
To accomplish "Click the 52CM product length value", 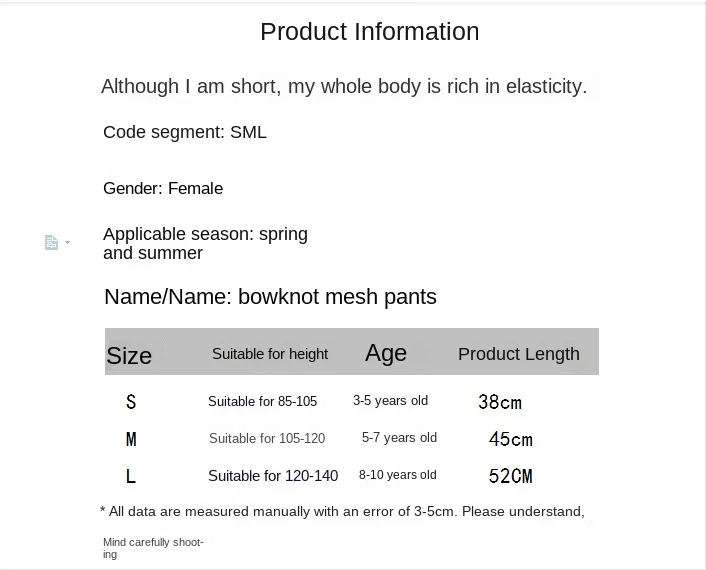I will pyautogui.click(x=510, y=476).
